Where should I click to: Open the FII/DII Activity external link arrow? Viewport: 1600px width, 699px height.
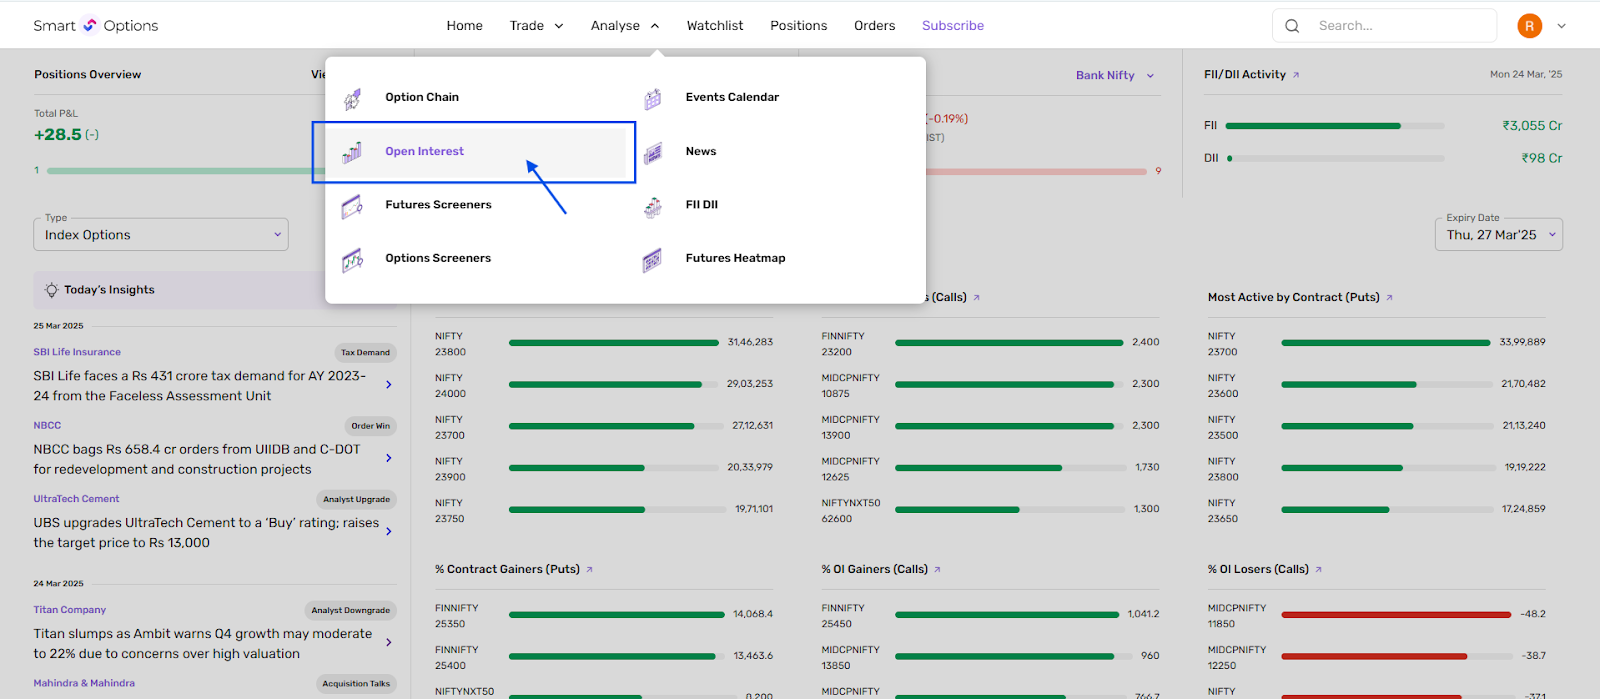[1296, 75]
